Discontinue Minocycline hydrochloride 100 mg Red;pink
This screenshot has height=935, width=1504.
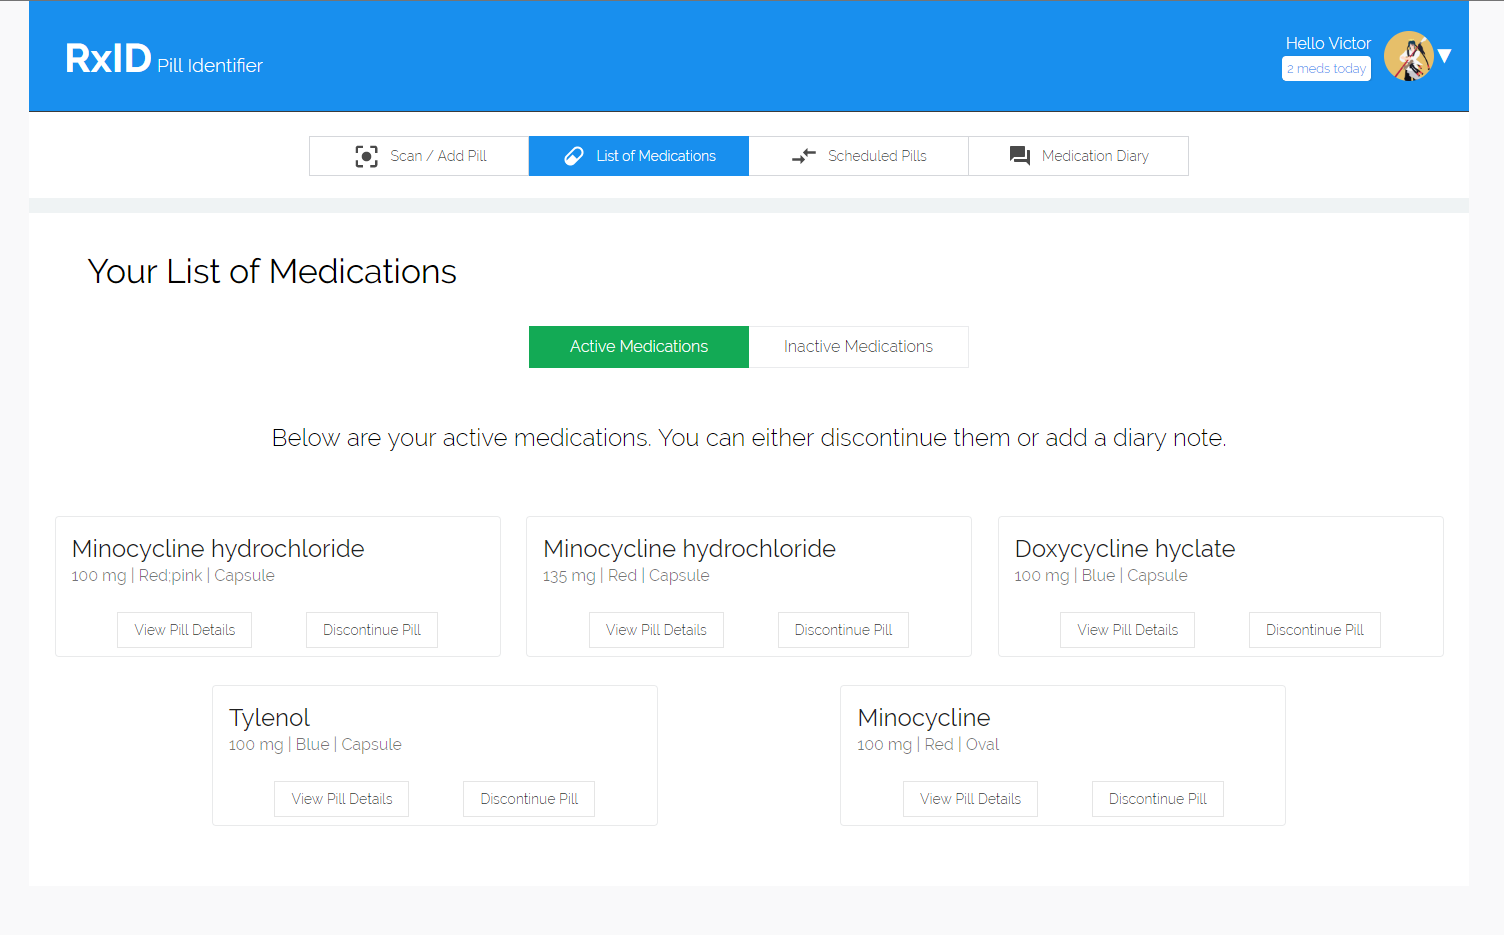click(x=371, y=630)
